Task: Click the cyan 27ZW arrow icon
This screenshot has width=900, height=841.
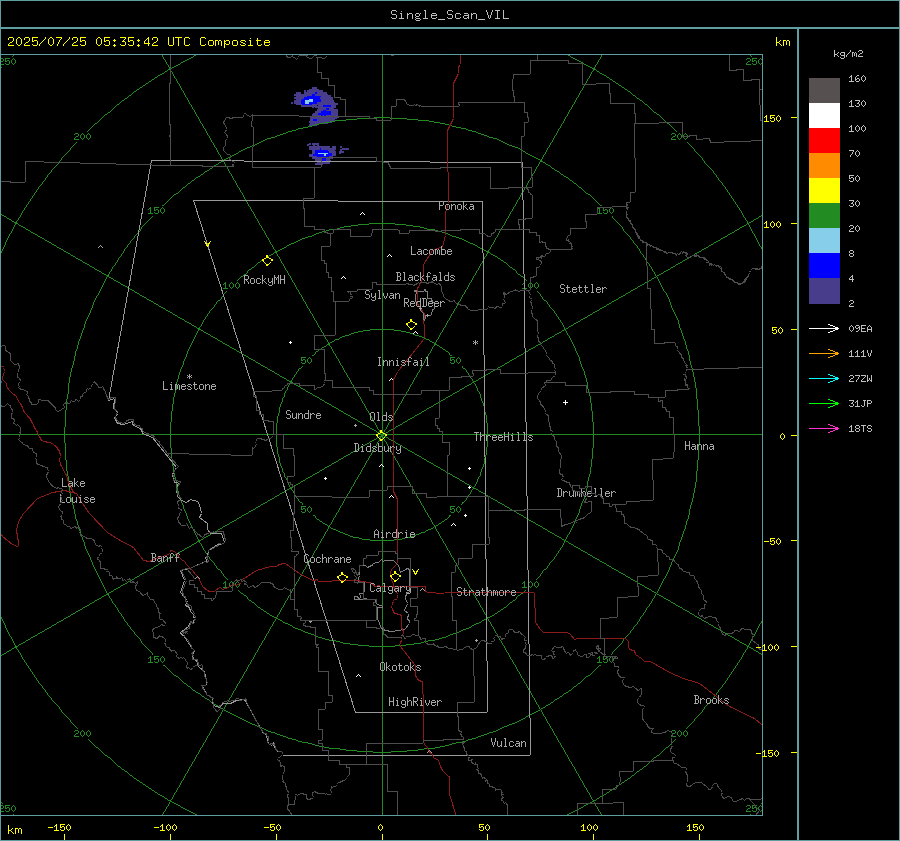Action: (824, 378)
